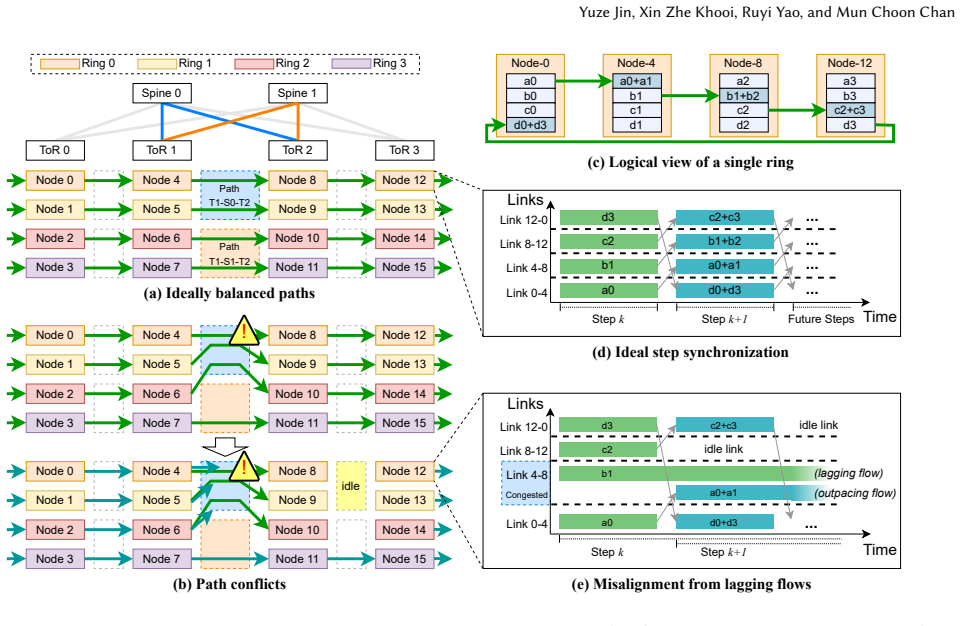Click the Node-0 header in ring view
Image resolution: width=961 pixels, height=626 pixels.
[x=530, y=63]
